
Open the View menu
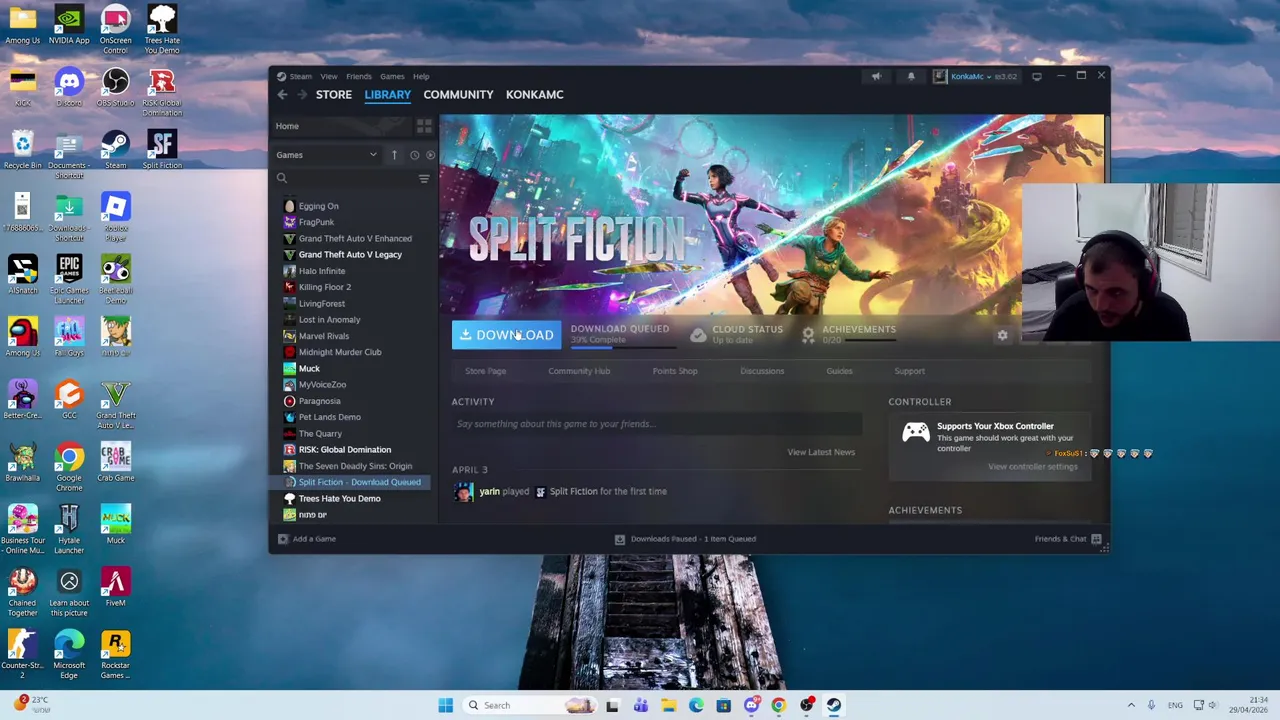coord(329,76)
